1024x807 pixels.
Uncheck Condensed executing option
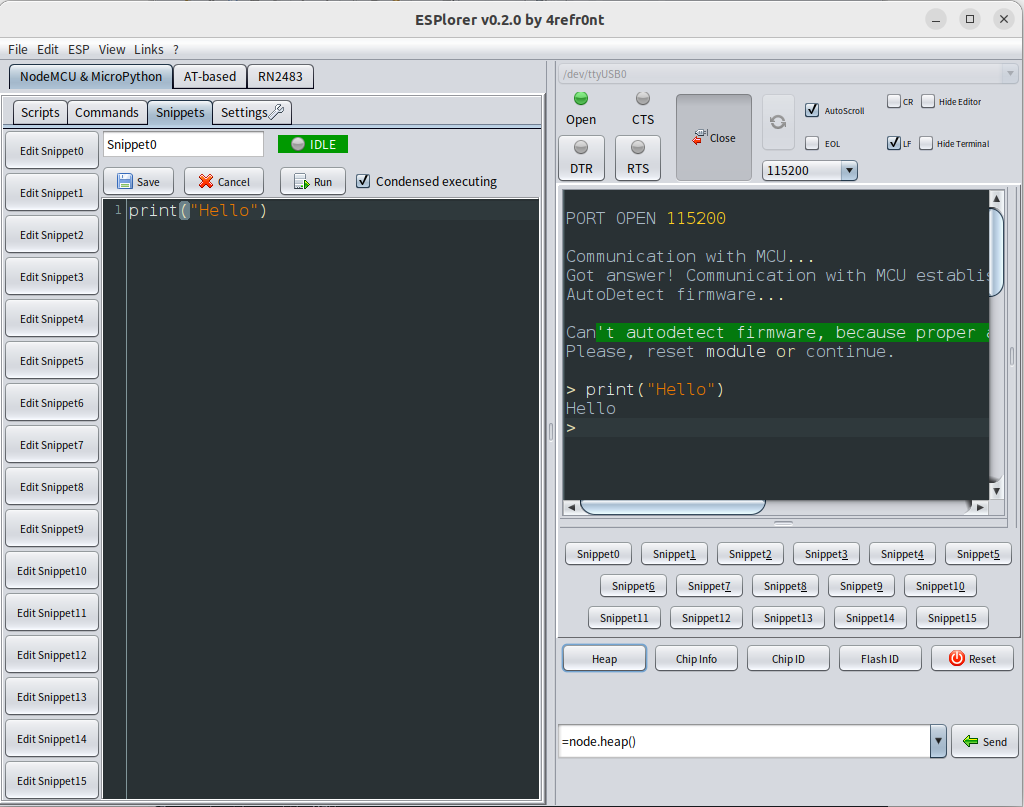[x=364, y=181]
